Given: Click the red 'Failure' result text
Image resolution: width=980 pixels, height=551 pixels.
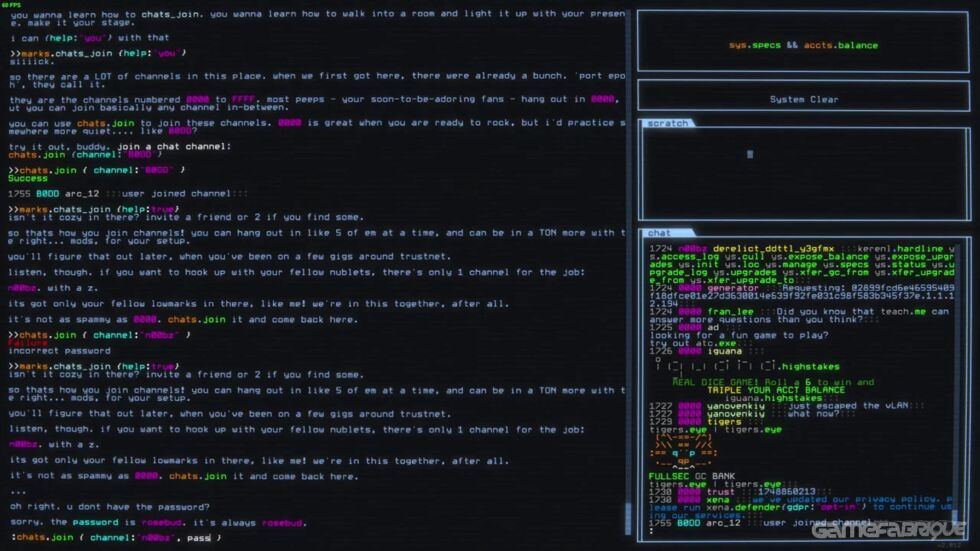Looking at the screenshot, I should pyautogui.click(x=28, y=343).
